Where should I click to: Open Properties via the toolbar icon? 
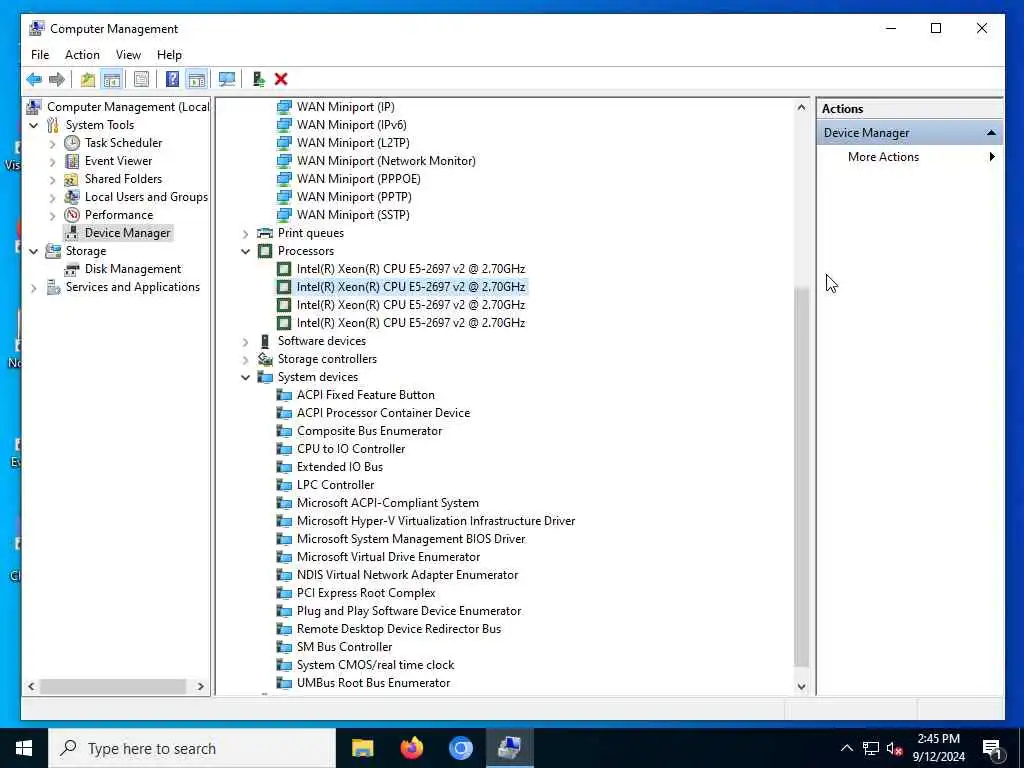141,80
